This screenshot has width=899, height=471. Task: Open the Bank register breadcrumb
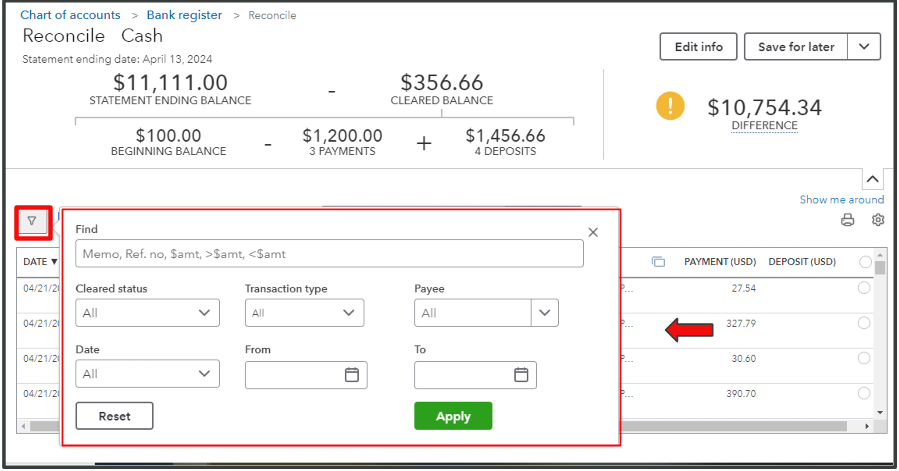184,15
